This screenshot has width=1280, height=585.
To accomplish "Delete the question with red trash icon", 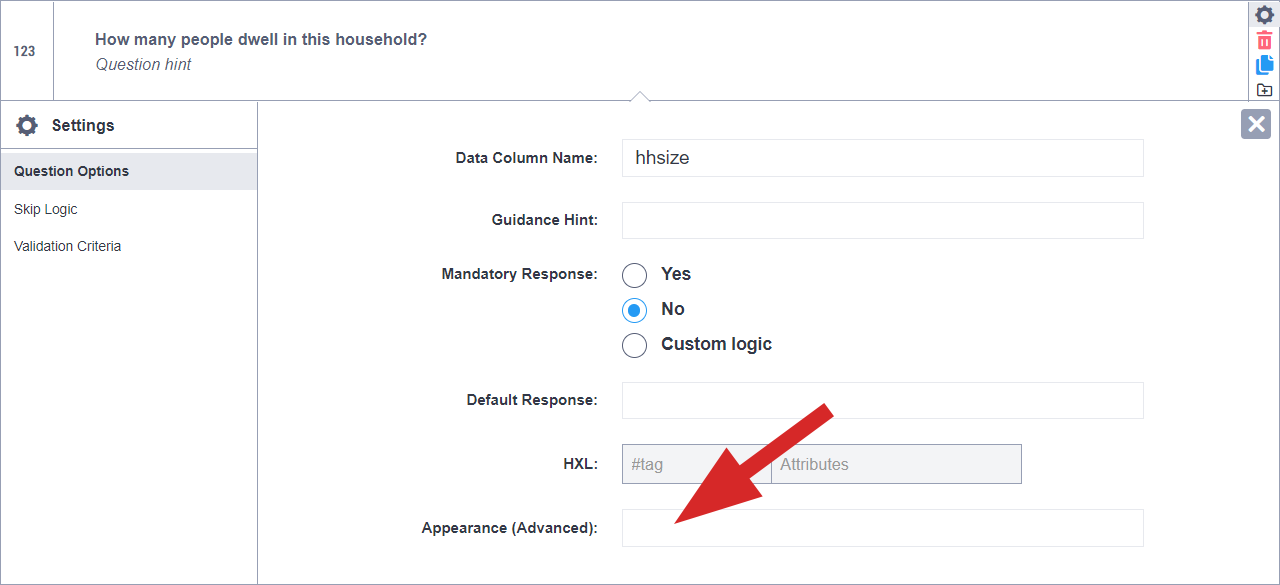I will click(1264, 41).
